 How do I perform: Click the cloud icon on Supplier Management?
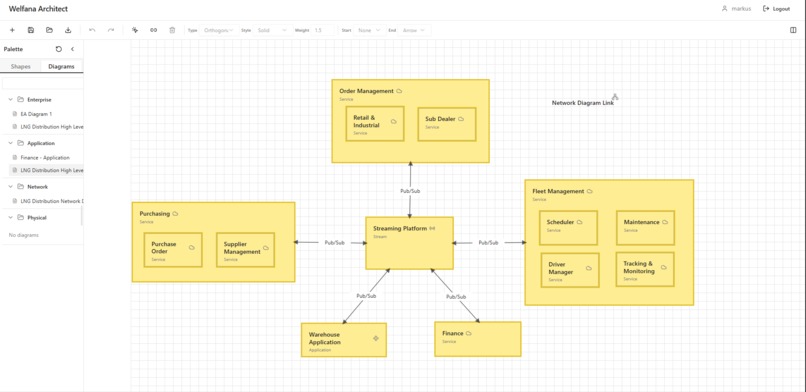coord(266,248)
